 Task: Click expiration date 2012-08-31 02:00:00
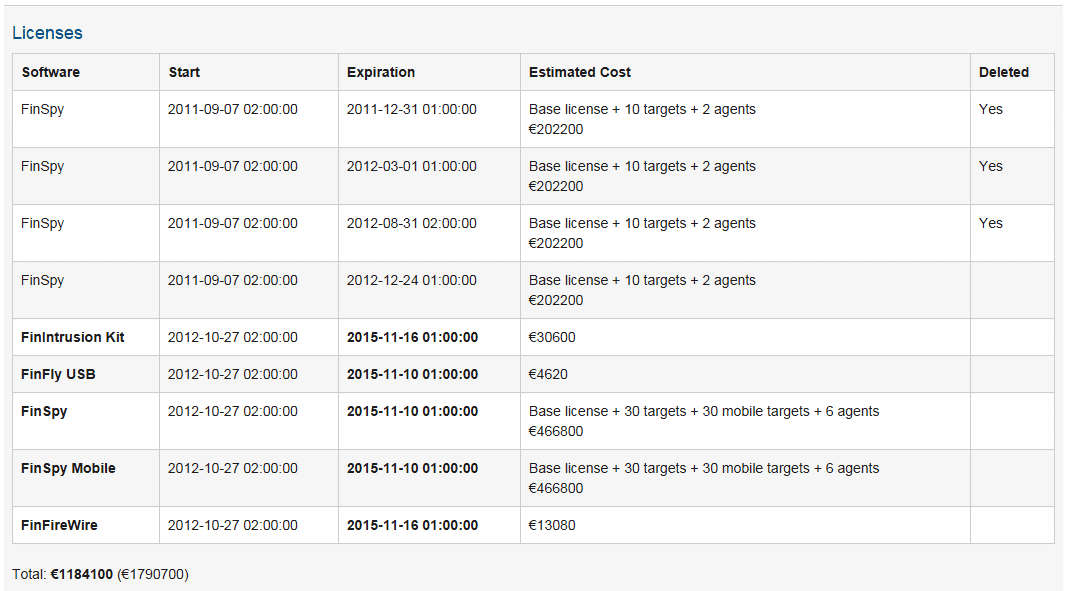(412, 223)
